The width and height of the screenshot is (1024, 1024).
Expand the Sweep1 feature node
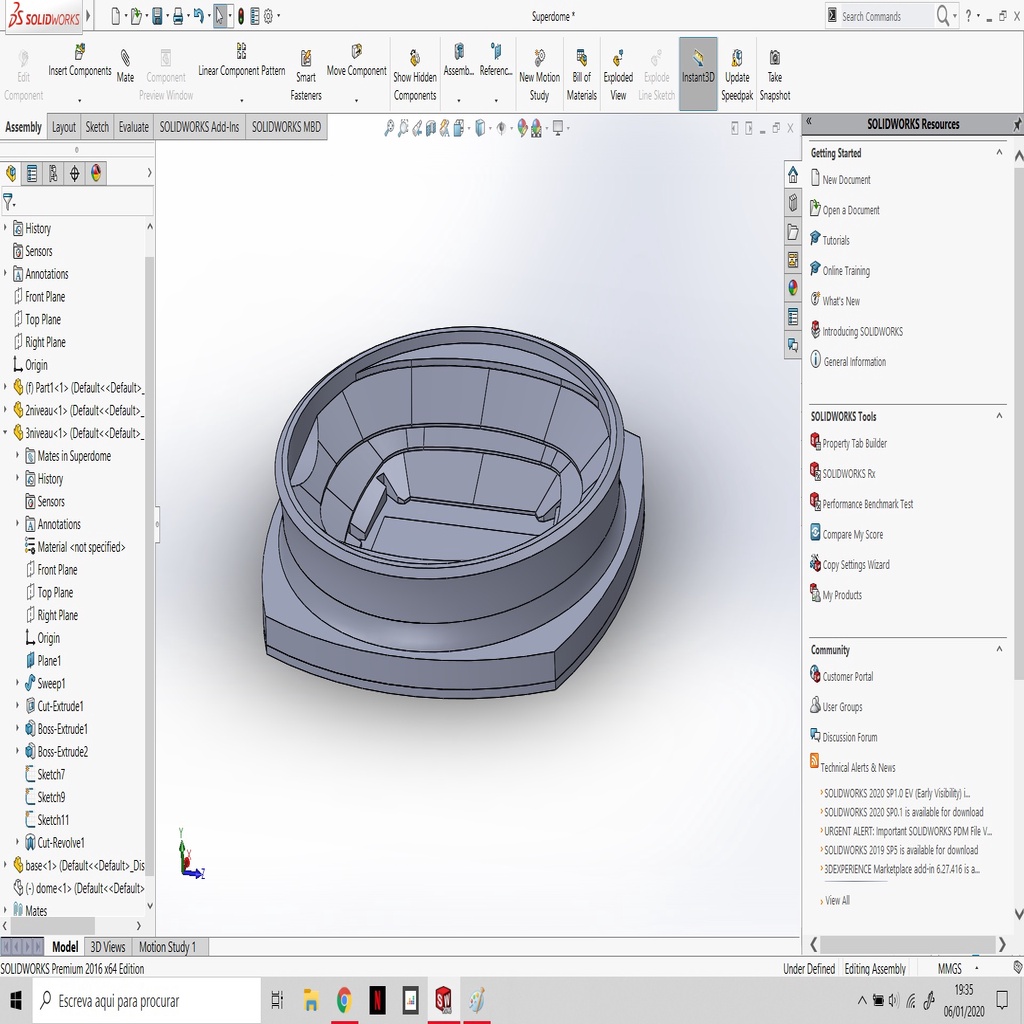pos(18,684)
